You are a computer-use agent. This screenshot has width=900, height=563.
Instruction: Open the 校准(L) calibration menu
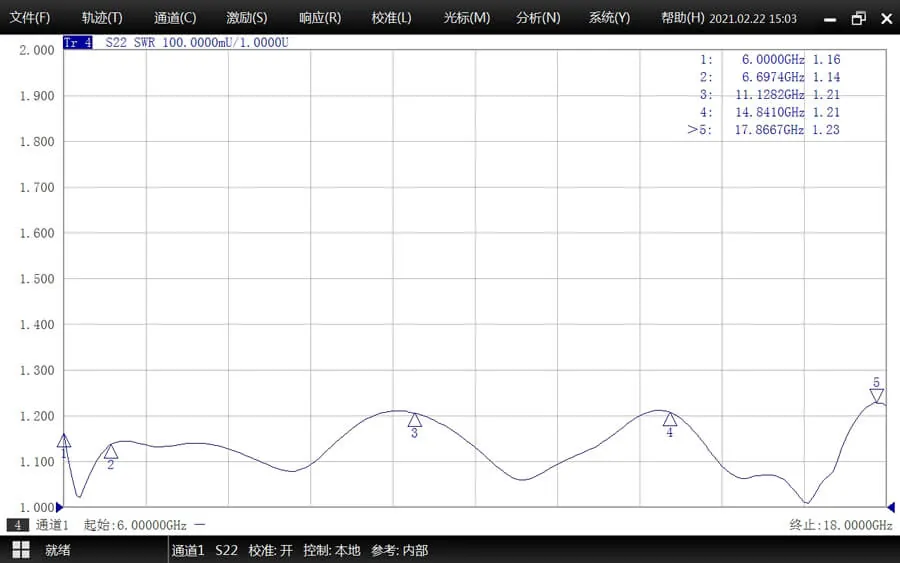[391, 18]
